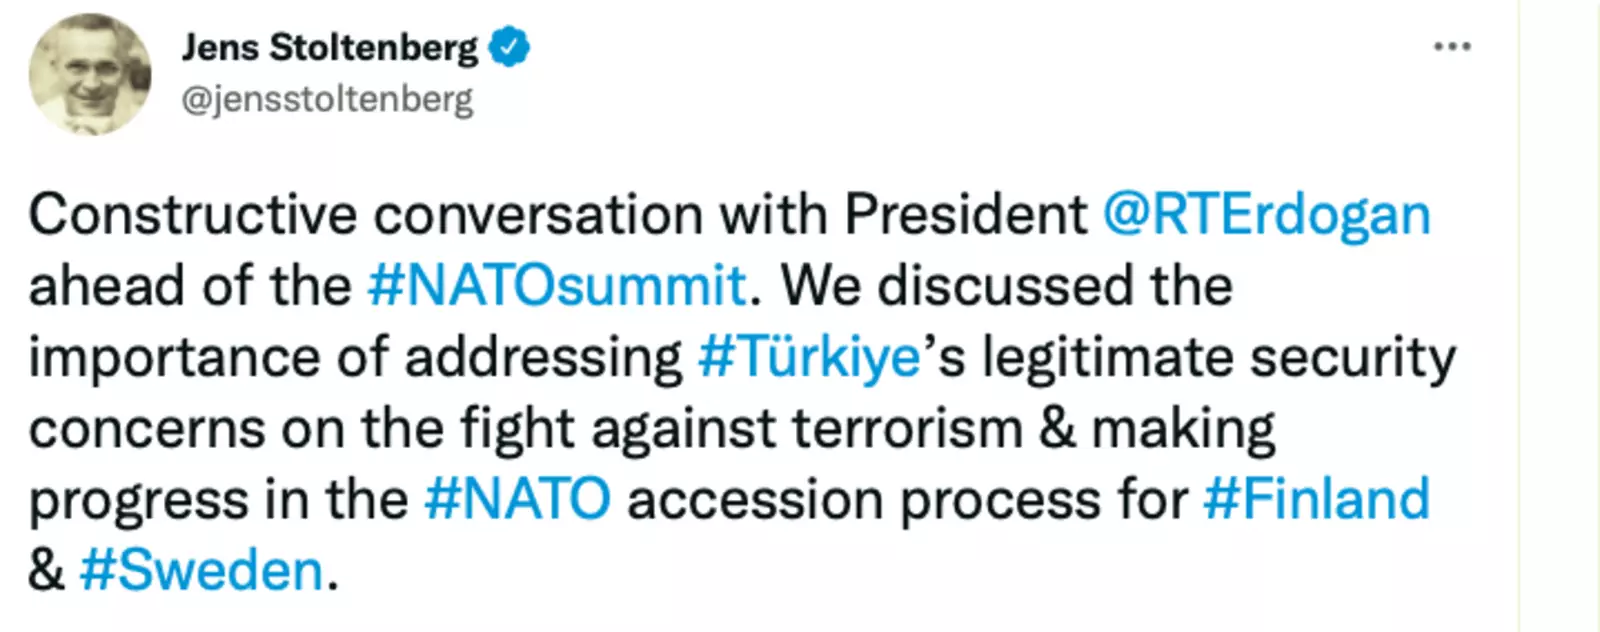Select the #NATO hashtag before 'accession'
This screenshot has width=1600, height=632.
click(517, 499)
